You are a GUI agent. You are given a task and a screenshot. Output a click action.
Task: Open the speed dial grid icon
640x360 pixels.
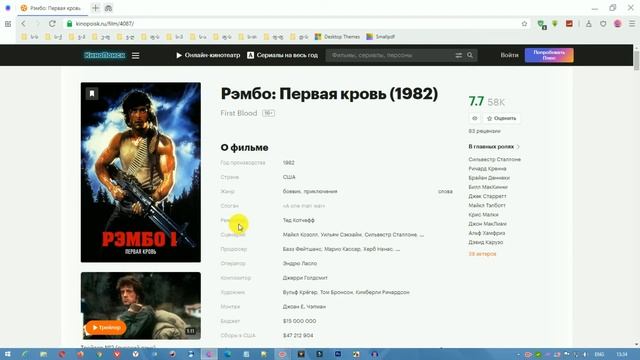[x=8, y=24]
